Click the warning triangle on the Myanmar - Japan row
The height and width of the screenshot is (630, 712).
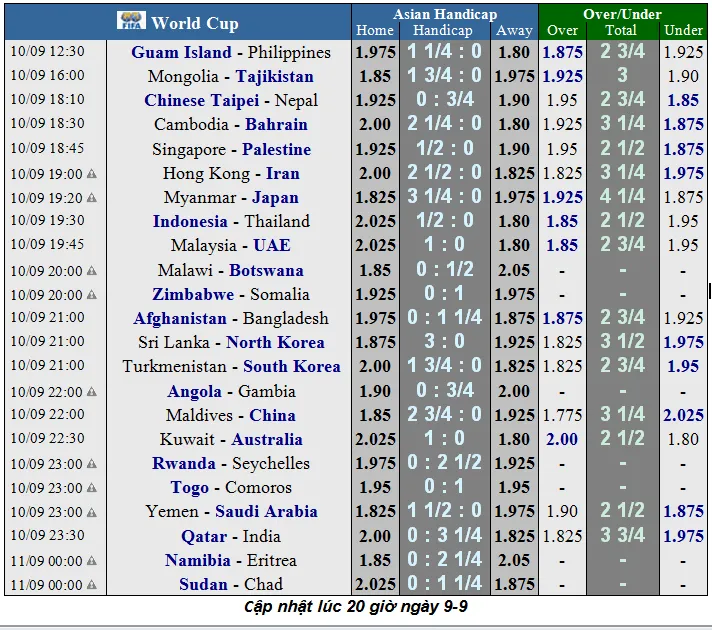tap(92, 198)
